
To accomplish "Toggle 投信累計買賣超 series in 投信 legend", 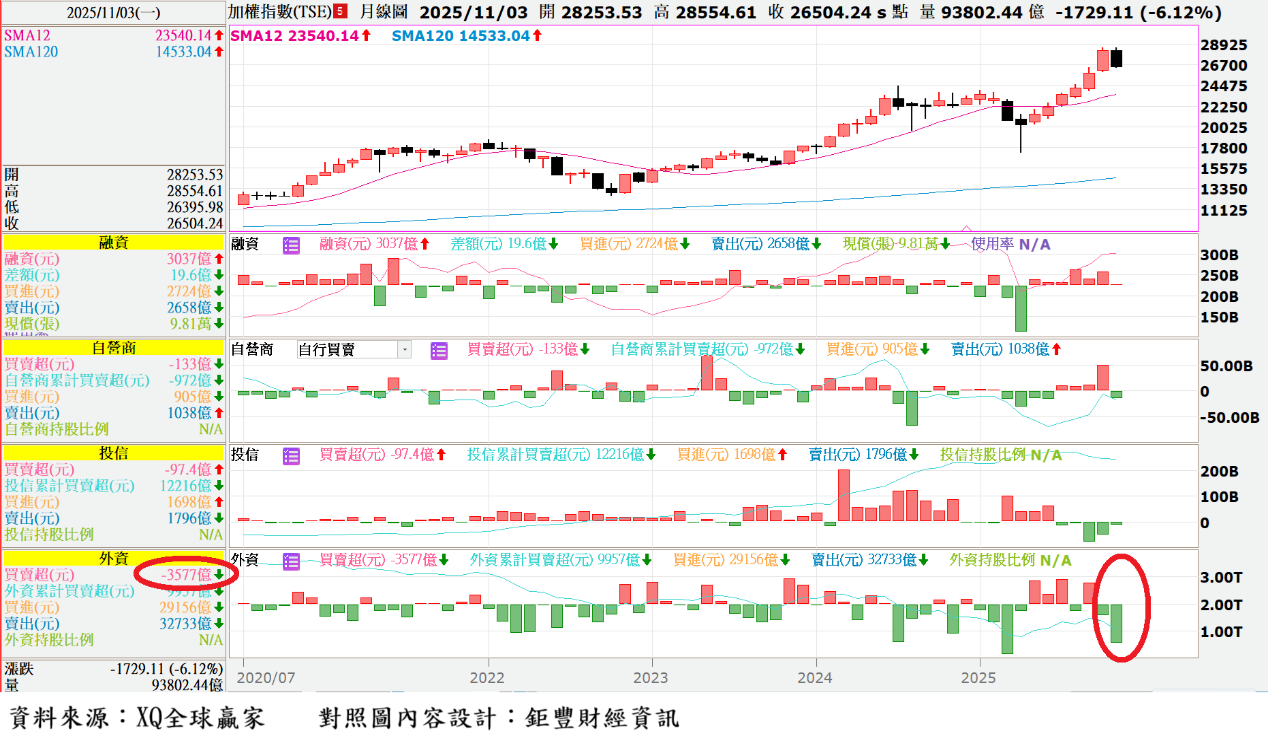I will click(x=556, y=455).
